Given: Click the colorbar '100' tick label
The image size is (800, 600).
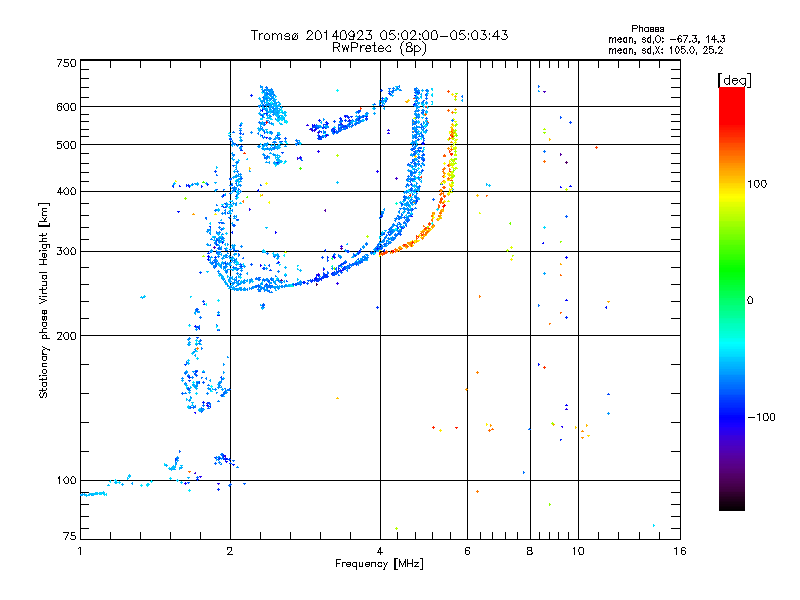Looking at the screenshot, I should 757,184.
